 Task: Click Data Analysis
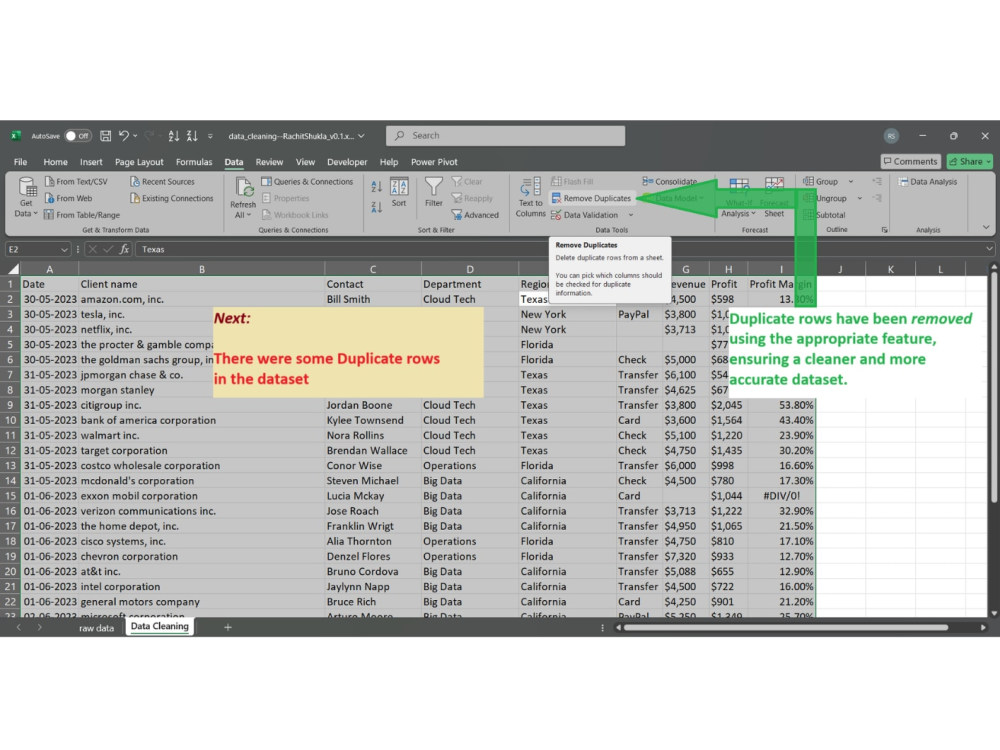tap(928, 182)
